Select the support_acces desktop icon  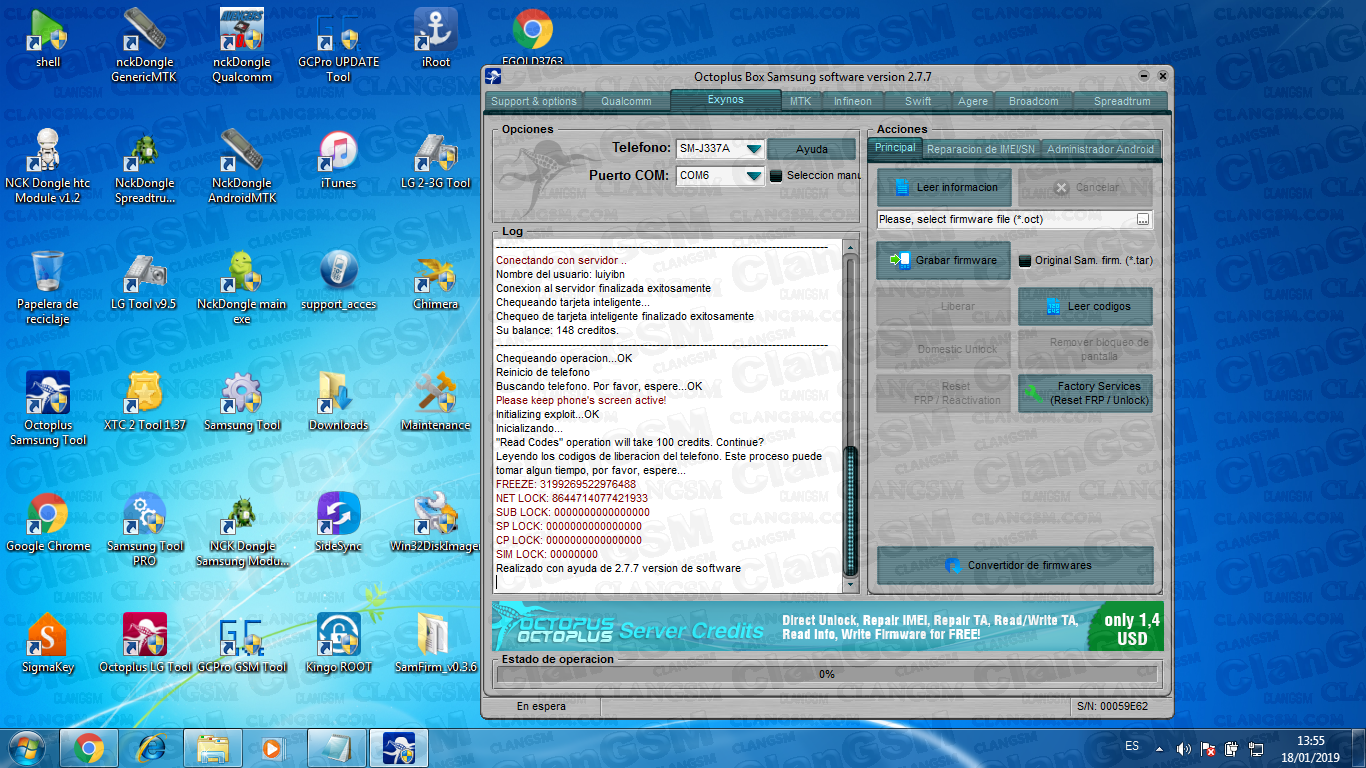tap(338, 282)
